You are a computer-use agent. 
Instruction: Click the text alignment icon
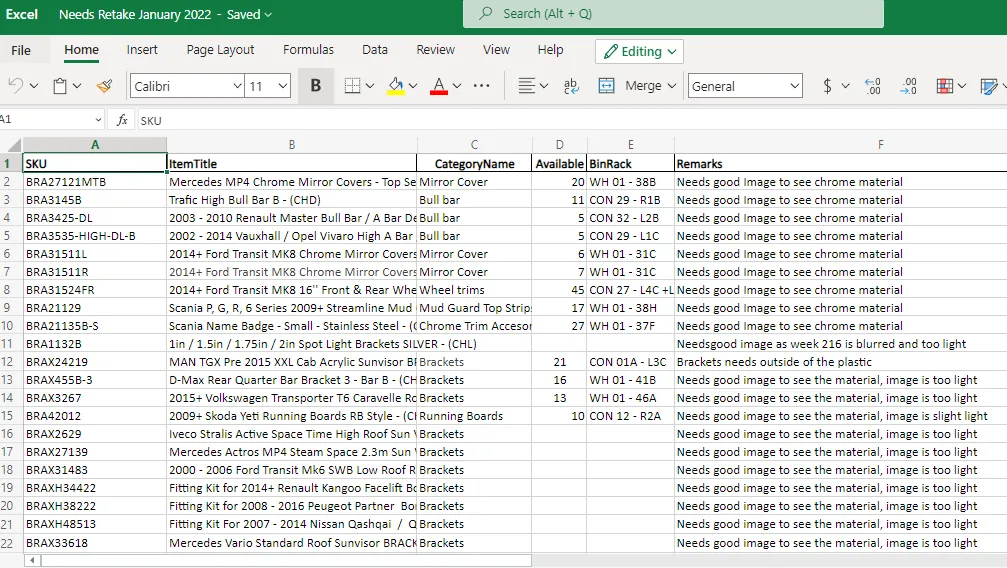[x=527, y=85]
